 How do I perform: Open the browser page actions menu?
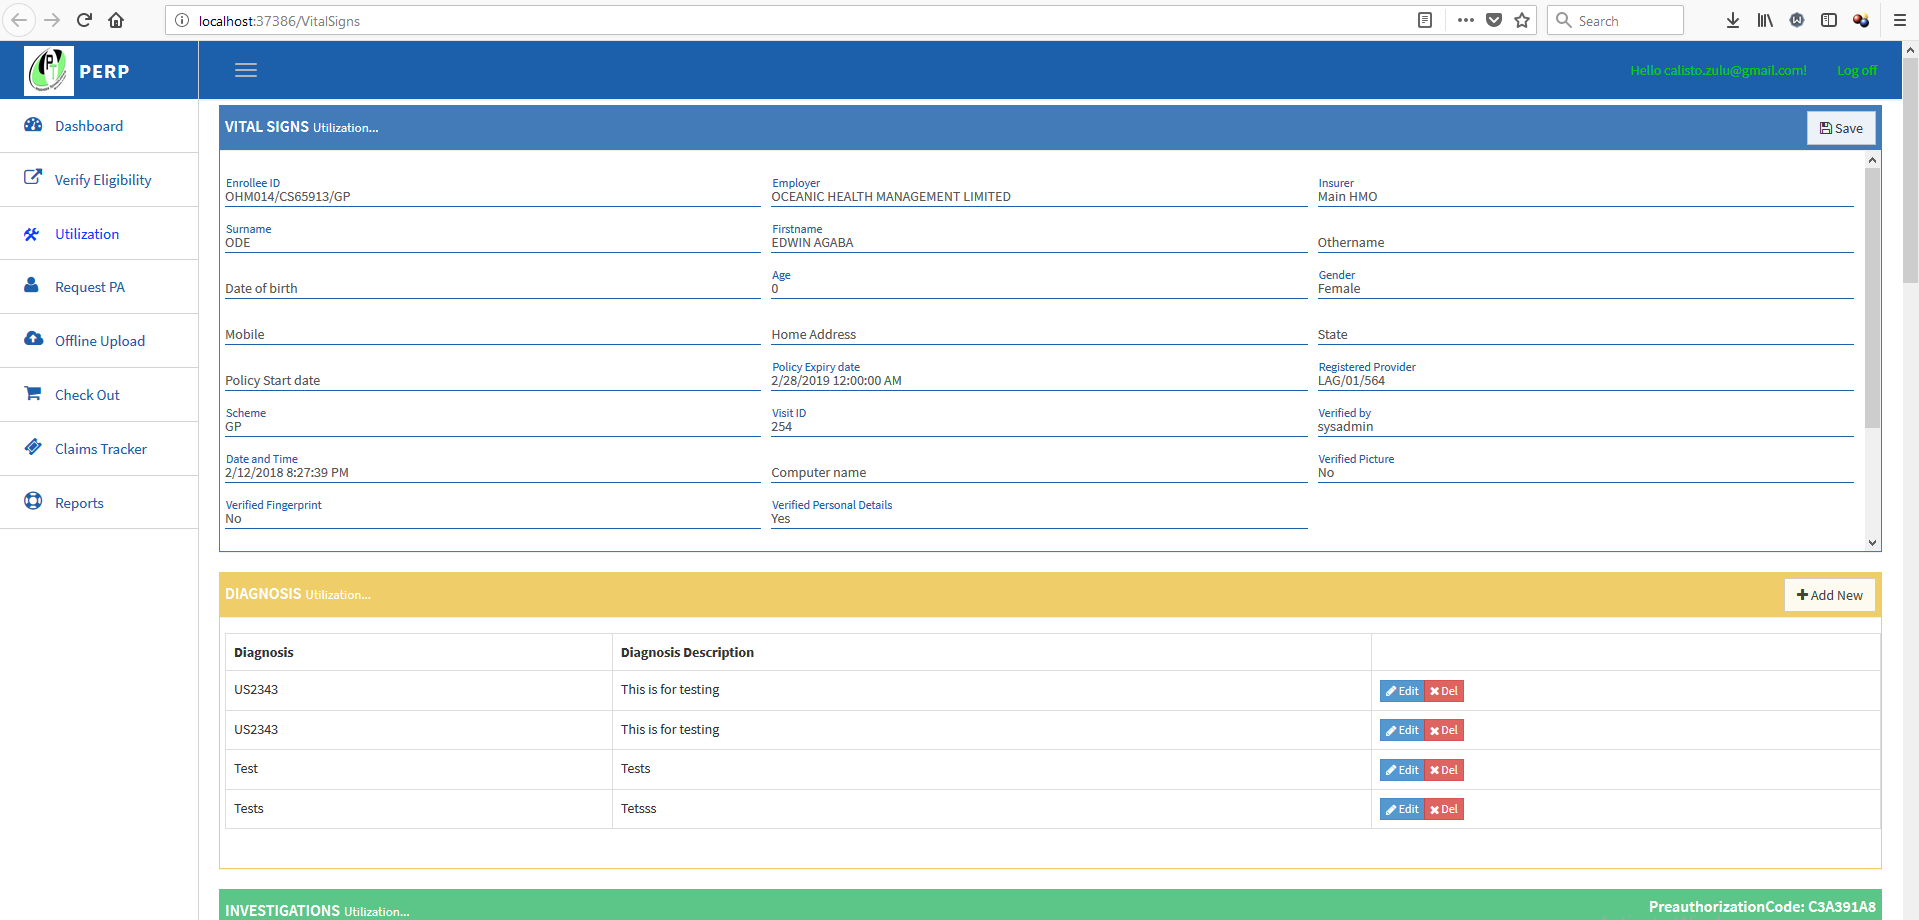pyautogui.click(x=1465, y=20)
